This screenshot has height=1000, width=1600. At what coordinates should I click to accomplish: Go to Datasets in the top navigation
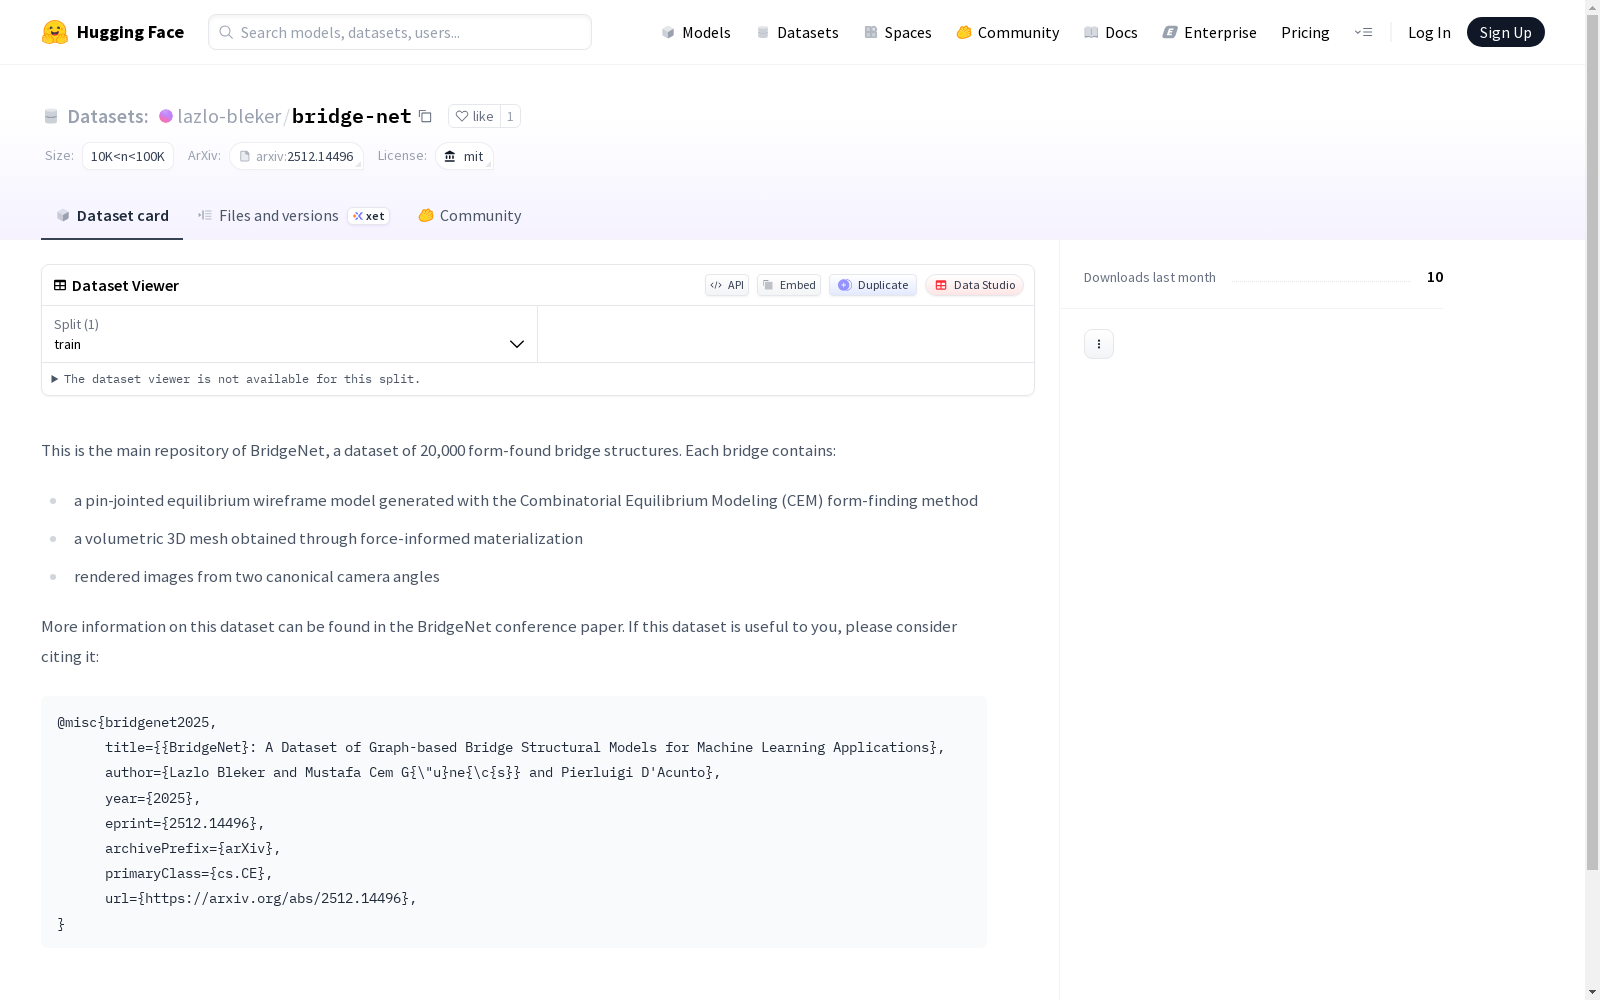point(797,32)
